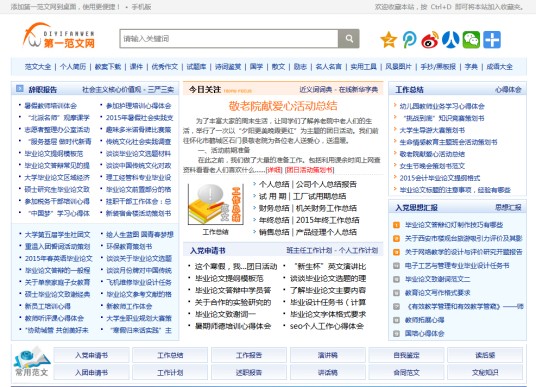The image size is (536, 387).
Task: Open the 工作总结 book thumbnail
Action: 215,204
